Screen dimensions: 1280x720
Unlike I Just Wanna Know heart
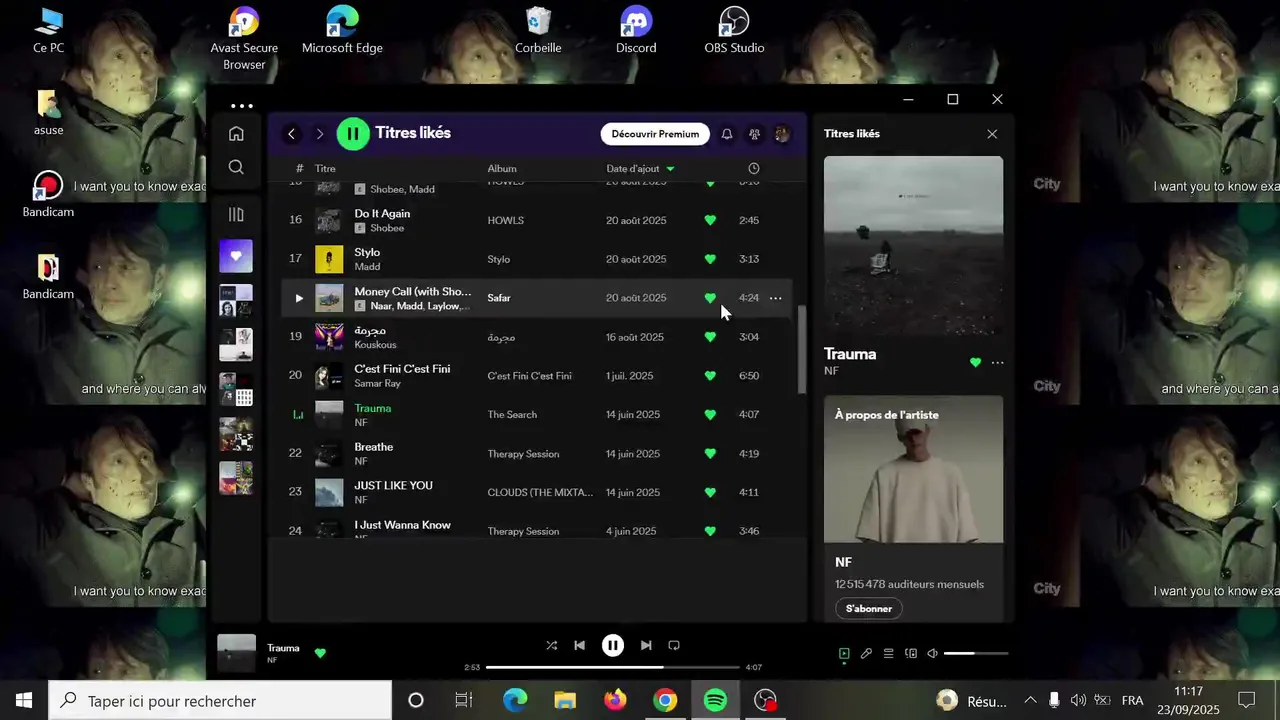(710, 531)
